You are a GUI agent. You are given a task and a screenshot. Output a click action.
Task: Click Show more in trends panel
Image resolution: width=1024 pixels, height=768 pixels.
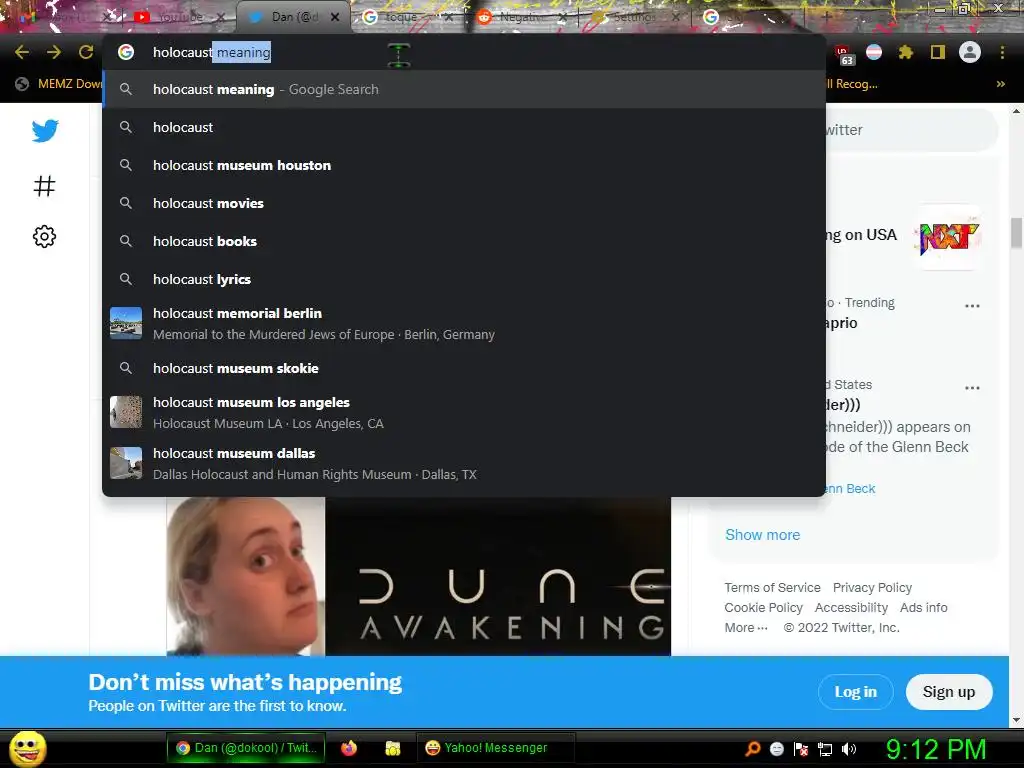click(x=762, y=535)
